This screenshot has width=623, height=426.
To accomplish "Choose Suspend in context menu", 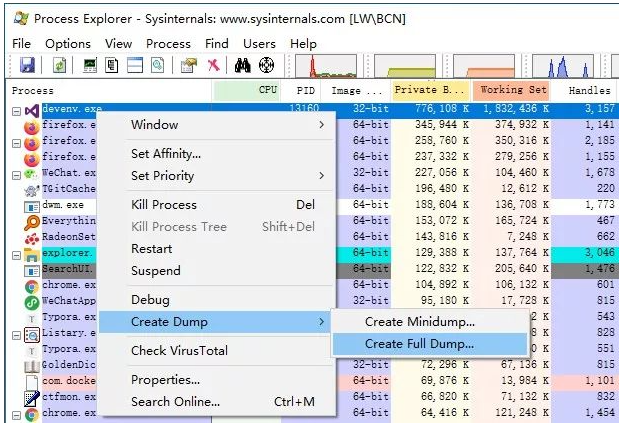I will click(217, 271).
